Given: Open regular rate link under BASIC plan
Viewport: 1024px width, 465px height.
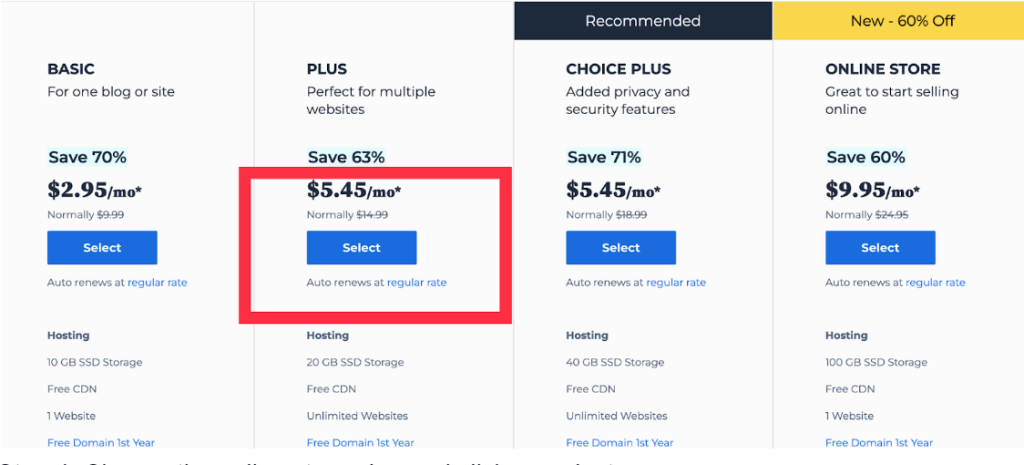Looking at the screenshot, I should pyautogui.click(x=157, y=283).
